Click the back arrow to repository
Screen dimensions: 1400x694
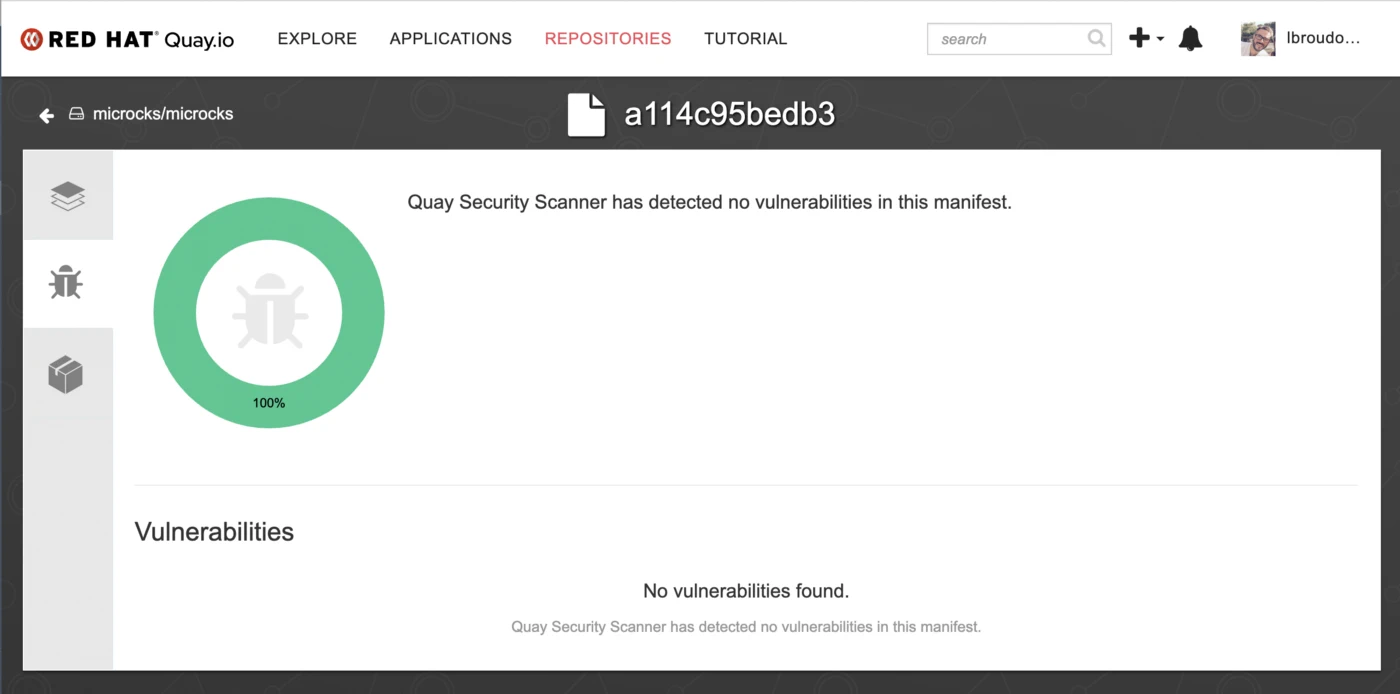(x=46, y=115)
